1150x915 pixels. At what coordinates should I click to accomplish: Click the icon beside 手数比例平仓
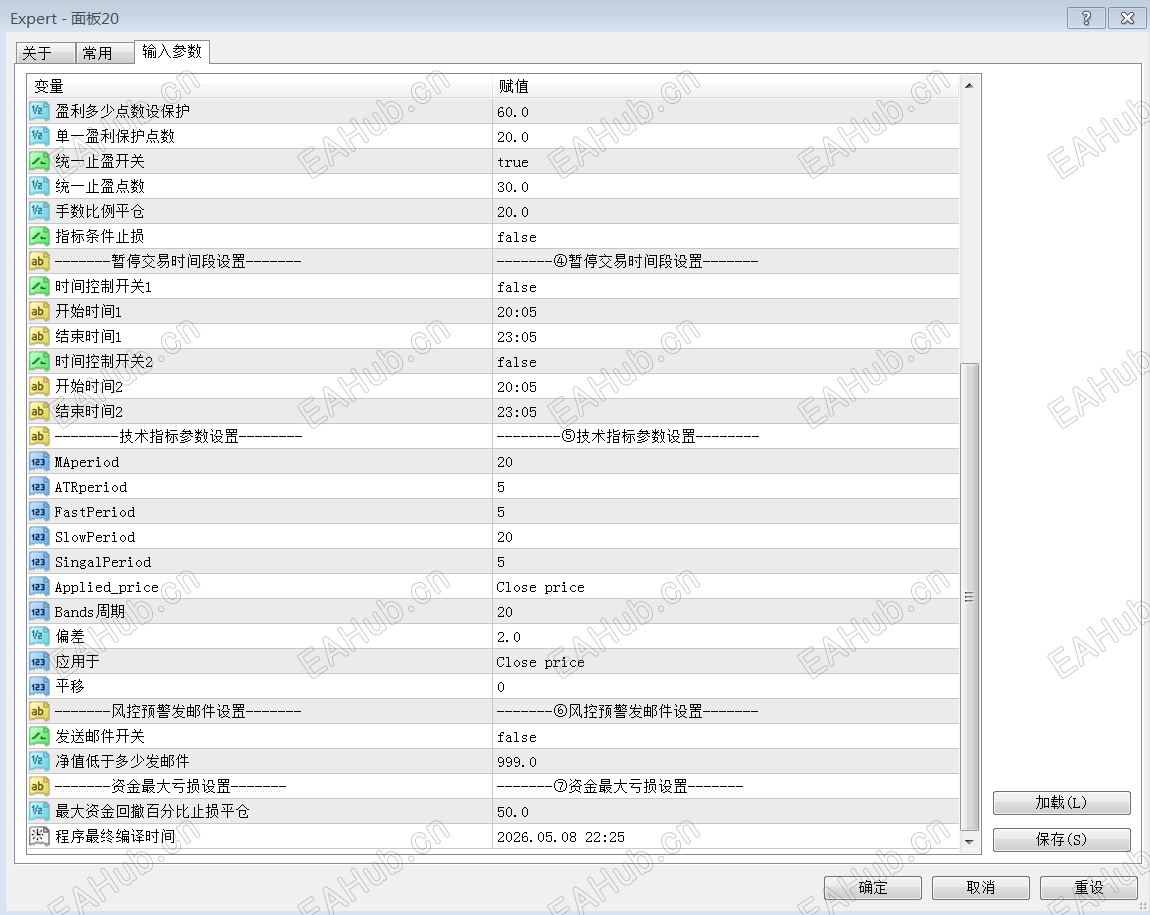coord(38,211)
